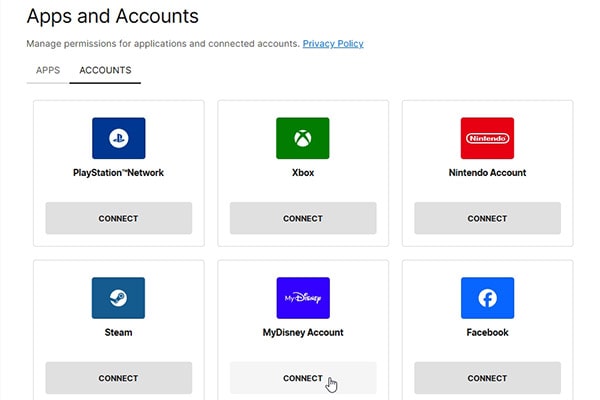Click the Nintendo Account label text

(488, 173)
